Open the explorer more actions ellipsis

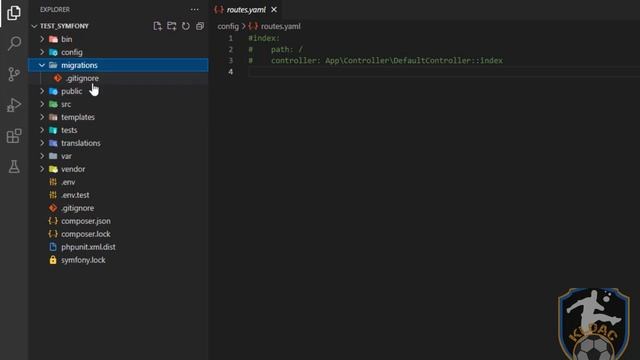coord(195,9)
